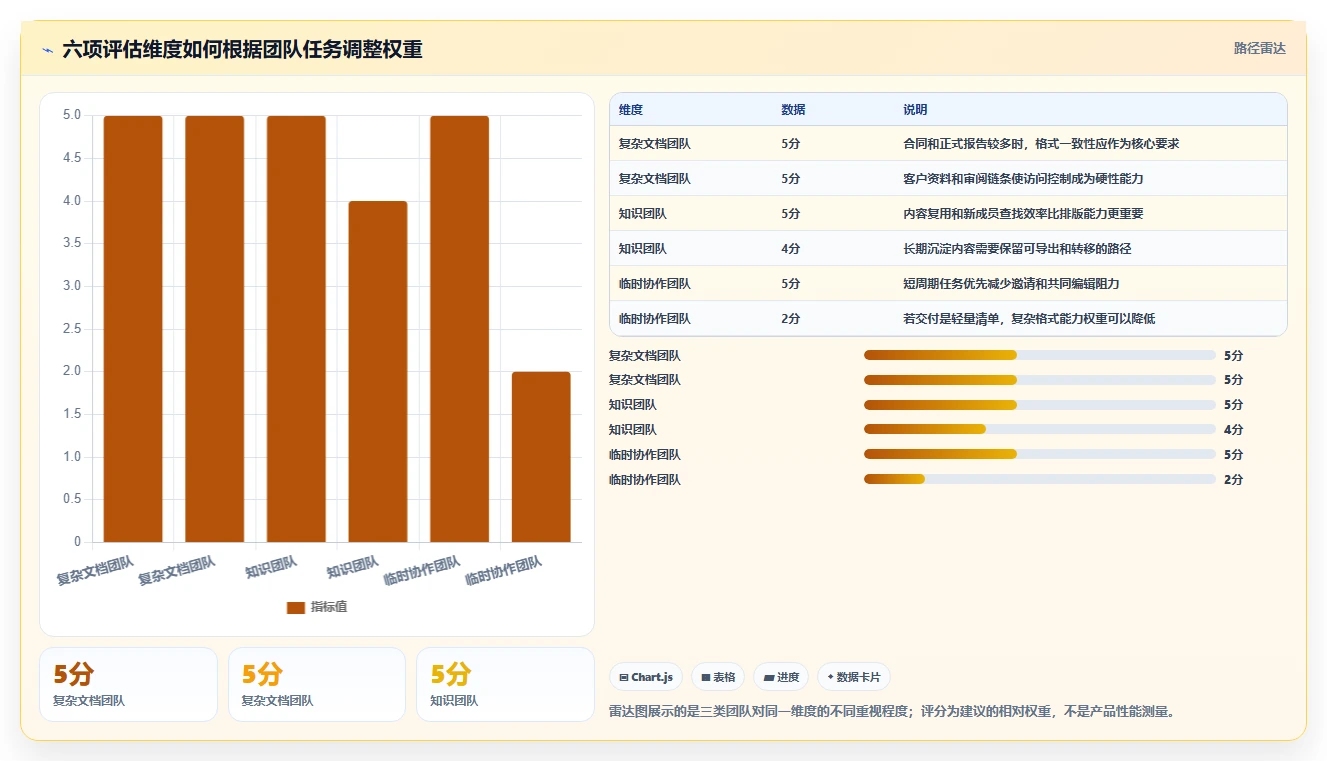Click the 5分 progress bar for 临时协作团队
1327x761 pixels.
1040,454
